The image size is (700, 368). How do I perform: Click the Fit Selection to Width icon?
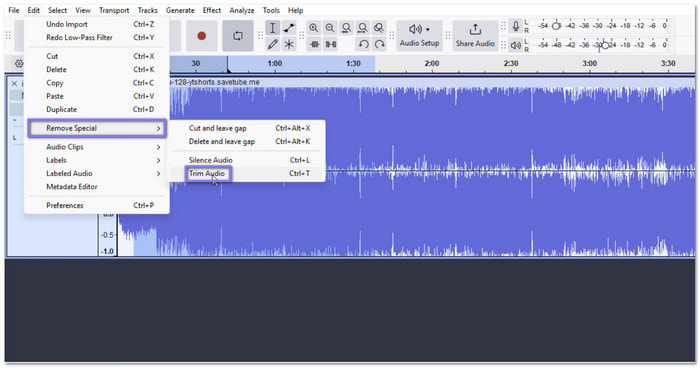(346, 28)
